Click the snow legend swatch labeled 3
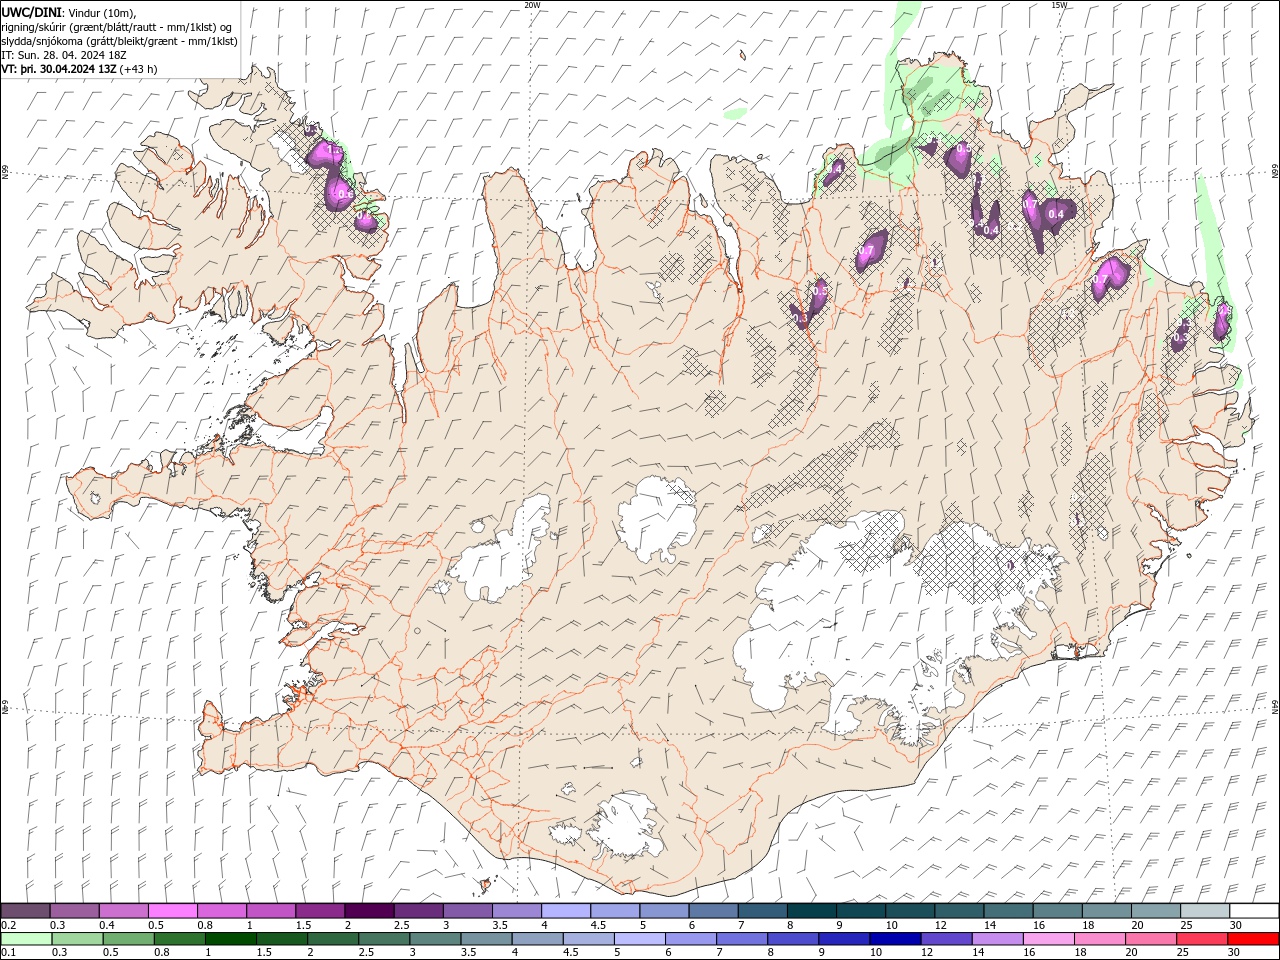Viewport: 1280px width, 960px height. click(468, 911)
